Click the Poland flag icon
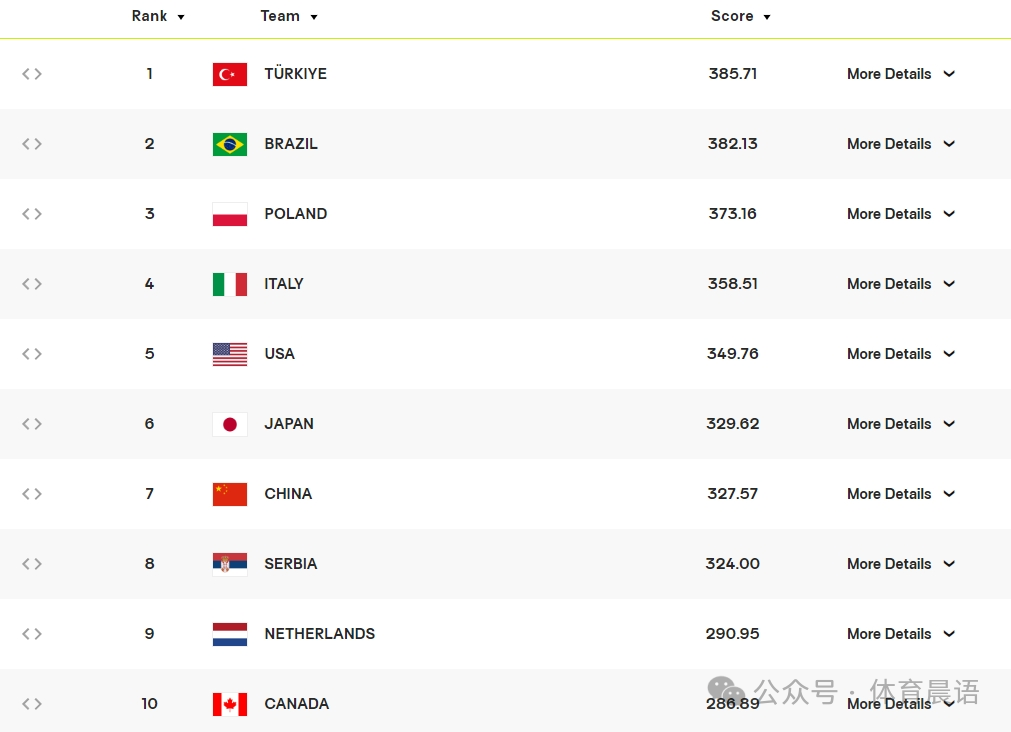 click(x=229, y=214)
